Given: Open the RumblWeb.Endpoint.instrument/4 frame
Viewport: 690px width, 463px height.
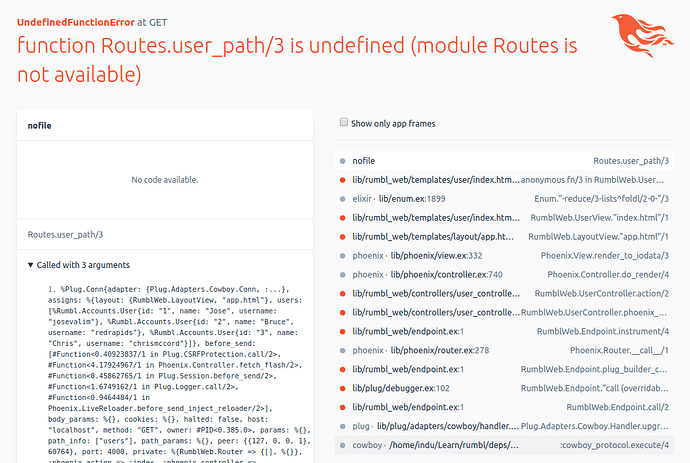Looking at the screenshot, I should 504,331.
